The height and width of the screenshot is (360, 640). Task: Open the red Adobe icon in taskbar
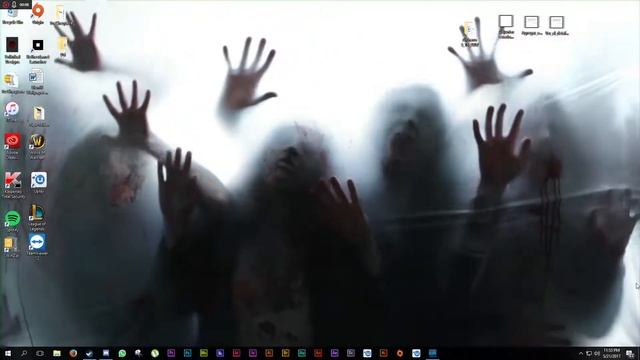tap(318, 353)
